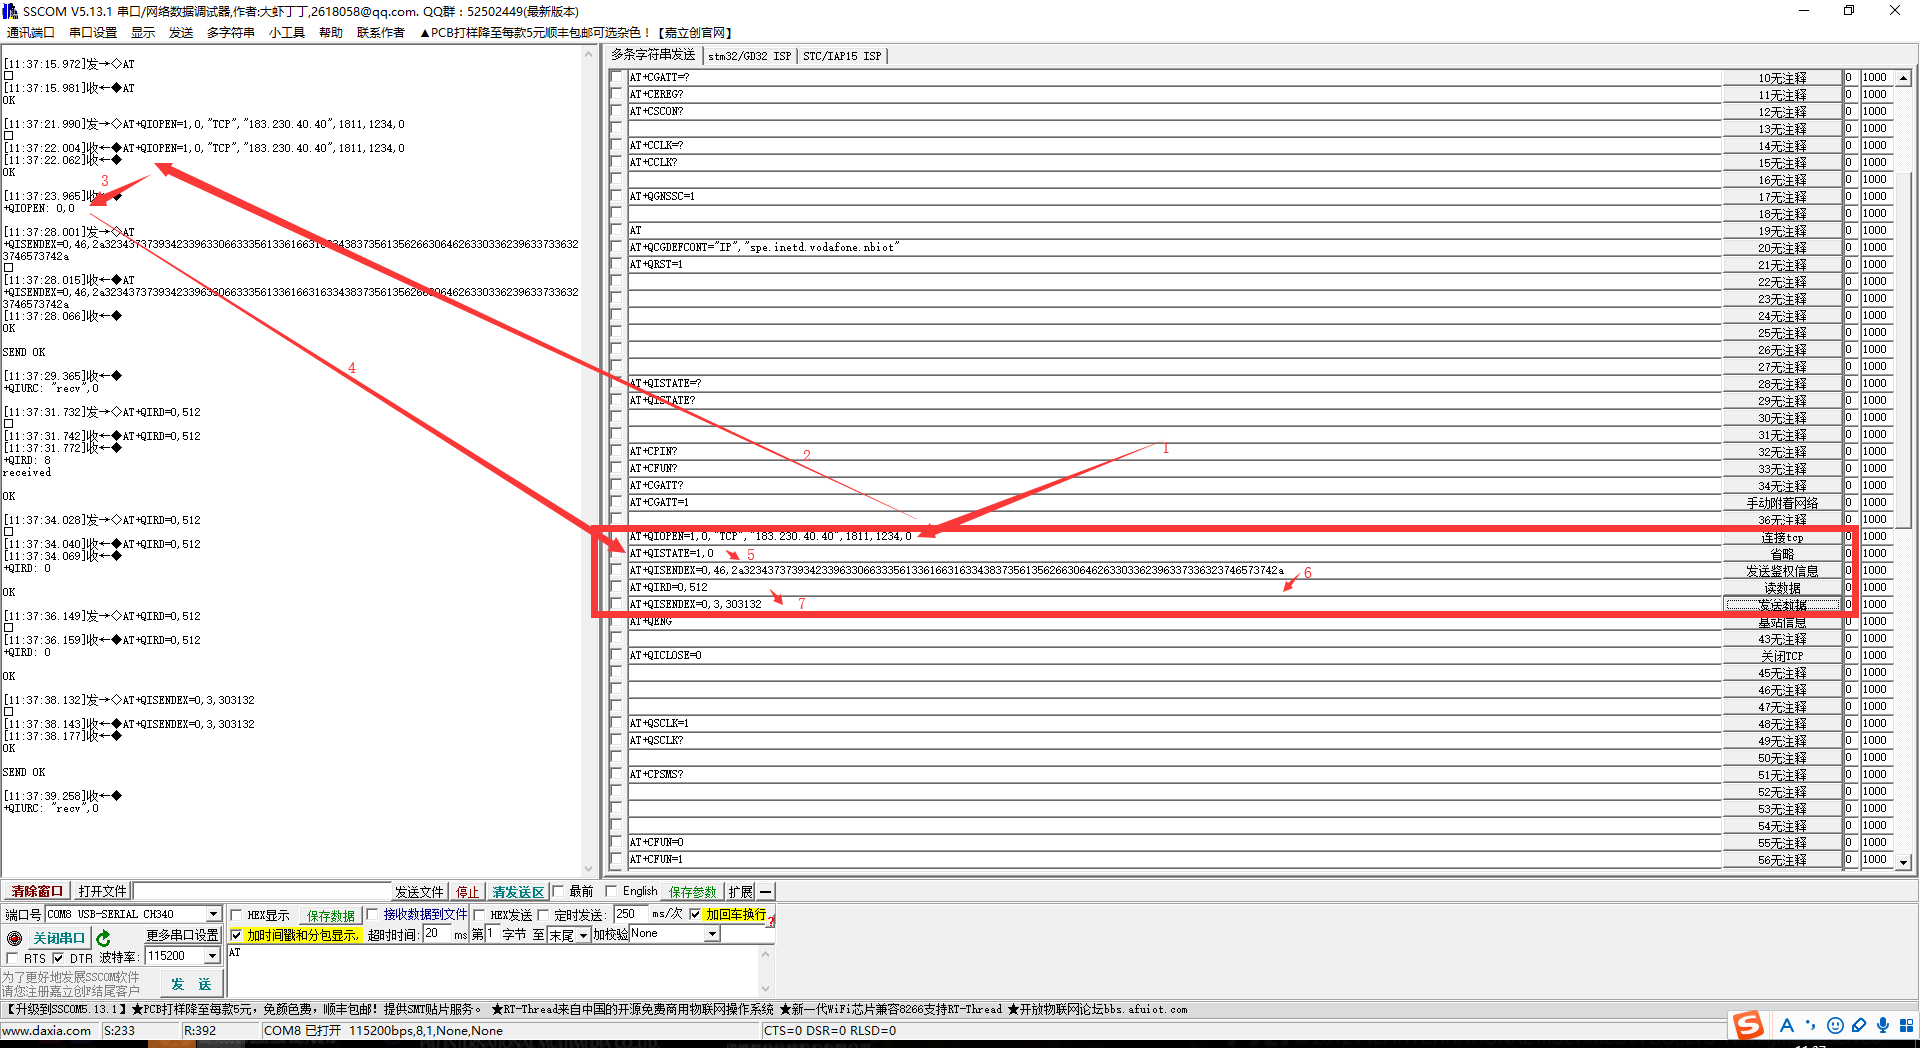Open Sogou toolbox grid icon

click(x=1906, y=1025)
